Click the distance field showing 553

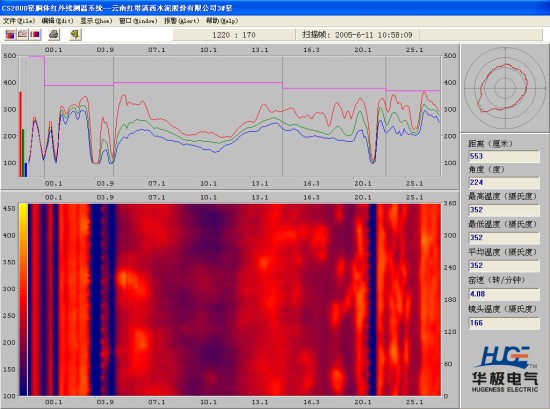click(x=504, y=156)
